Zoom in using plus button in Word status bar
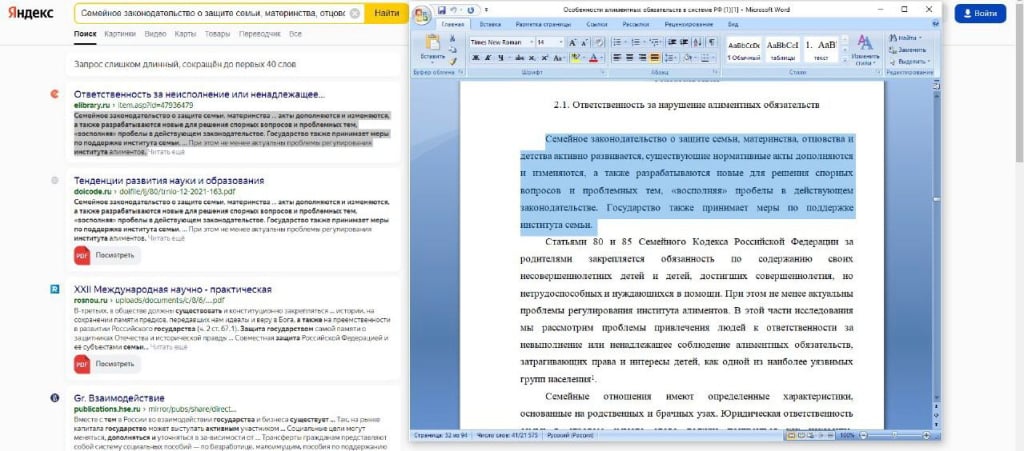 click(x=926, y=435)
